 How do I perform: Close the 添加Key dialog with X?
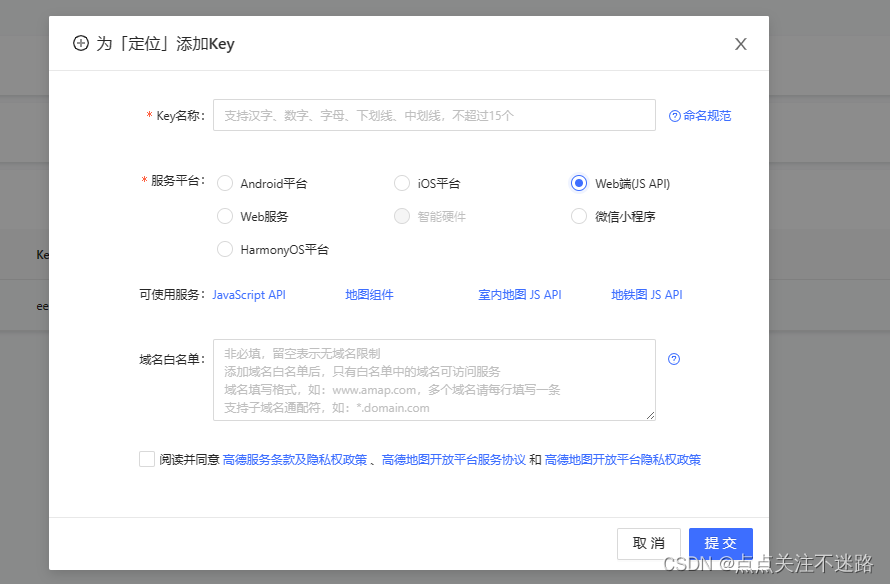click(740, 44)
